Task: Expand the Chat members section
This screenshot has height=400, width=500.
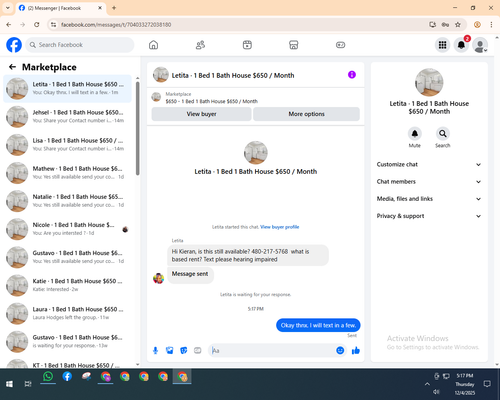Action: (x=429, y=182)
